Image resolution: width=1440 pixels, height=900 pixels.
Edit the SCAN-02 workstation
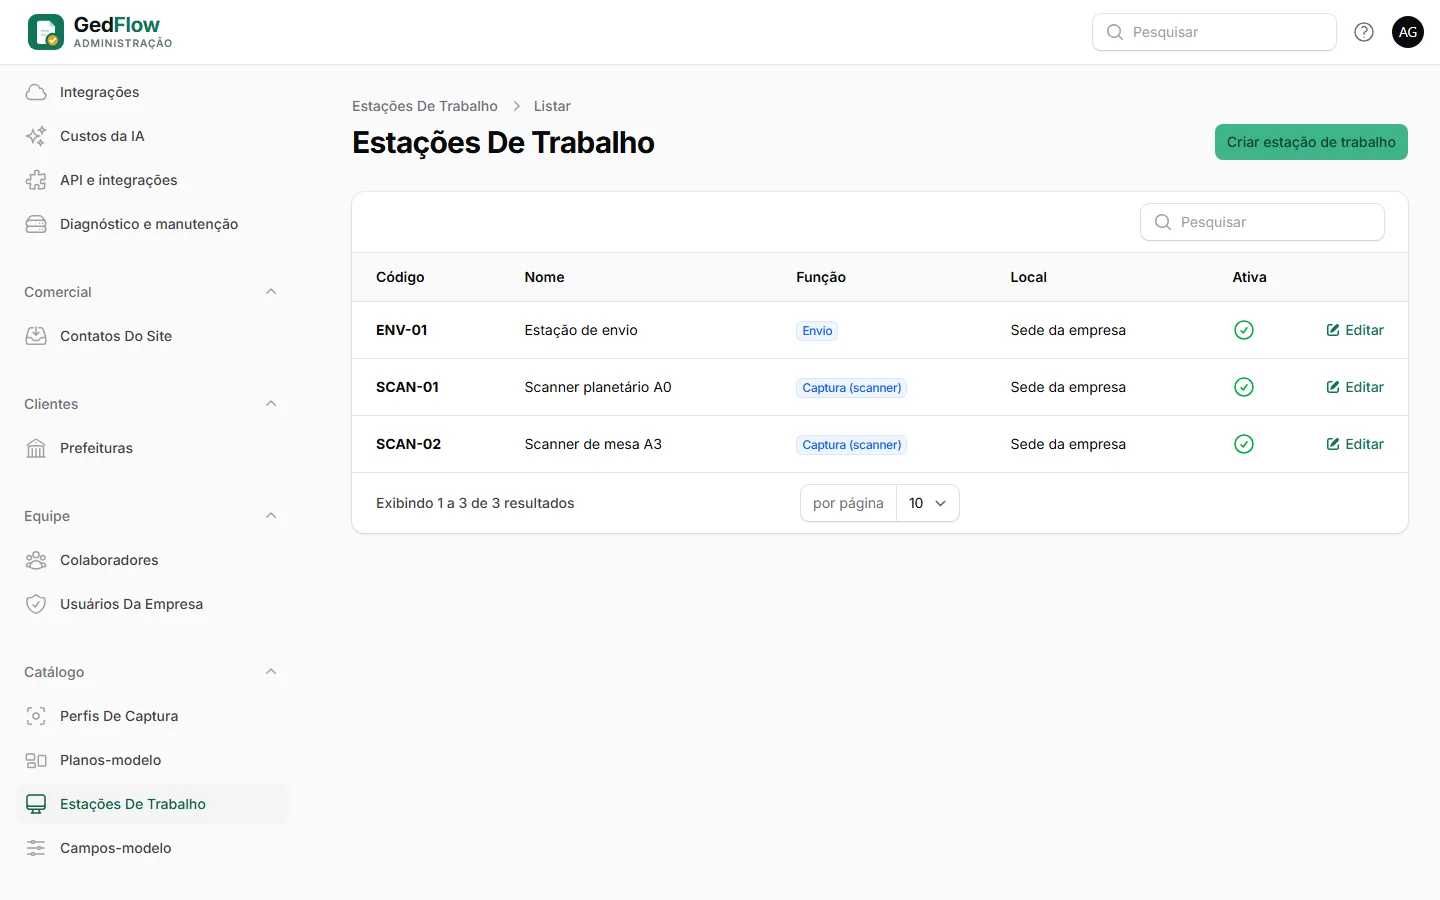click(x=1355, y=444)
